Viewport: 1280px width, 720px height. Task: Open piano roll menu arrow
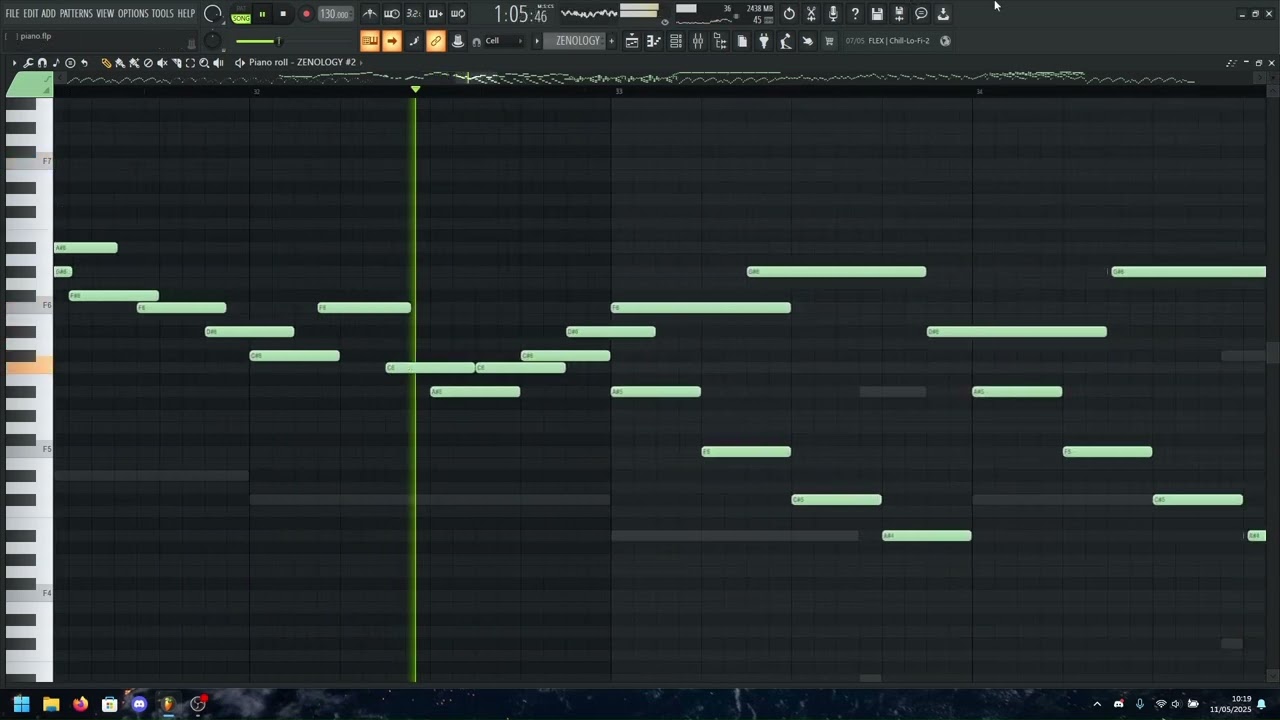(x=15, y=63)
